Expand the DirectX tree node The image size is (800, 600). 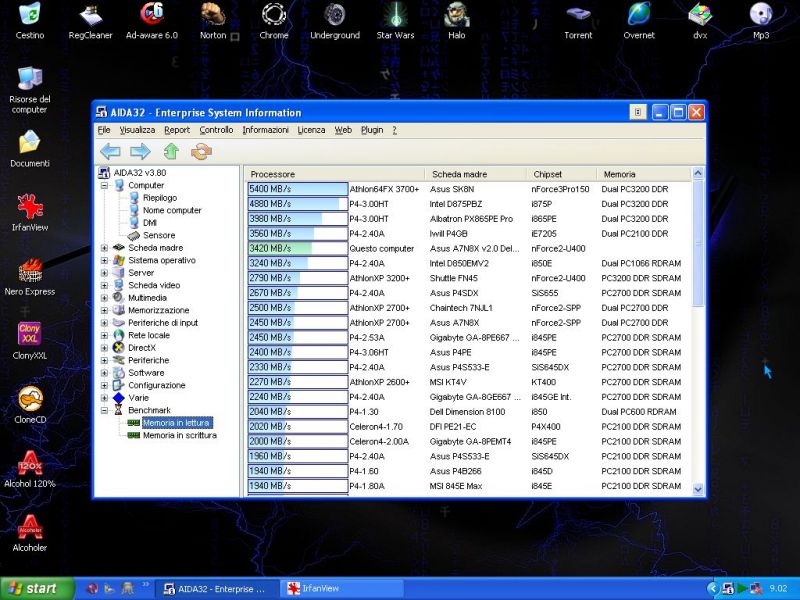pos(104,348)
